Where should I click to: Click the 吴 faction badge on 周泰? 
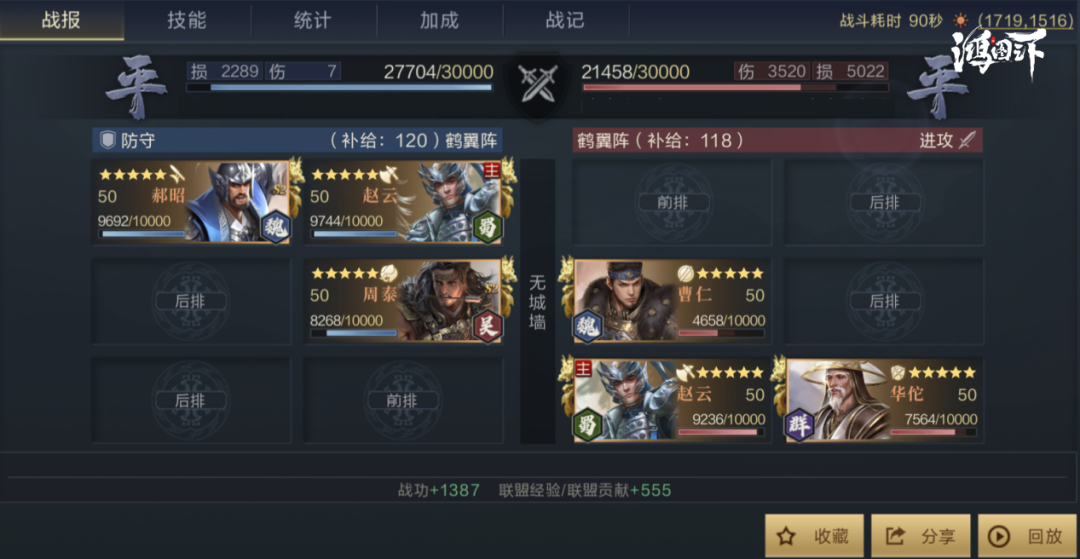click(487, 326)
